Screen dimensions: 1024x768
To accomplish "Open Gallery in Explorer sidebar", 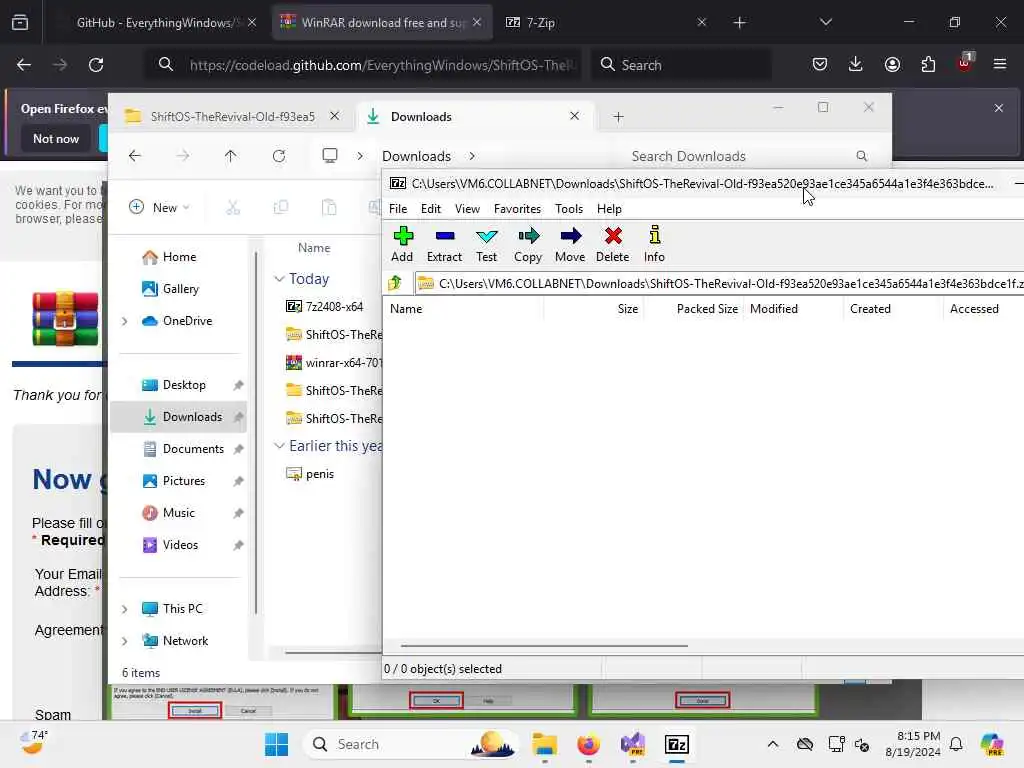I will 180,289.
